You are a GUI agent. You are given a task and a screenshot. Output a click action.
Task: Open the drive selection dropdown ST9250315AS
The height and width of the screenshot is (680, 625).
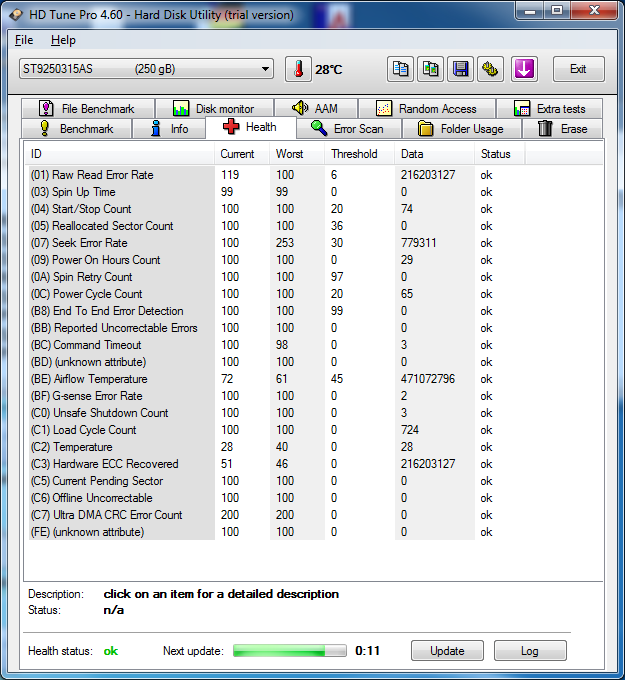click(x=146, y=69)
